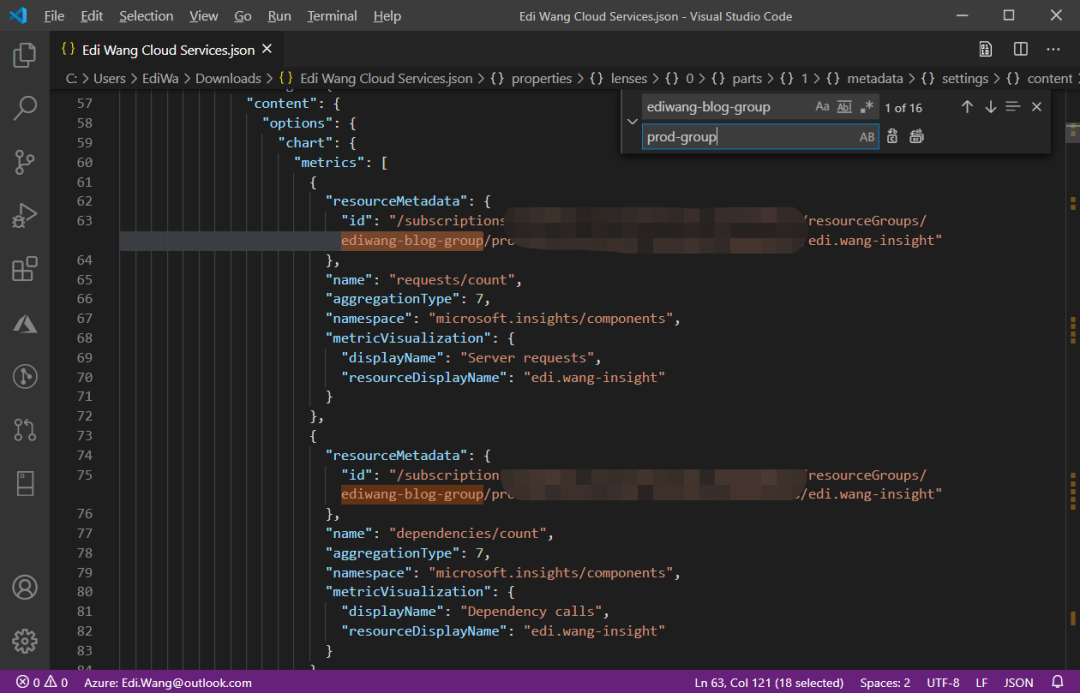The height and width of the screenshot is (693, 1080).
Task: Open the Git Graph activity icon
Action: (25, 376)
